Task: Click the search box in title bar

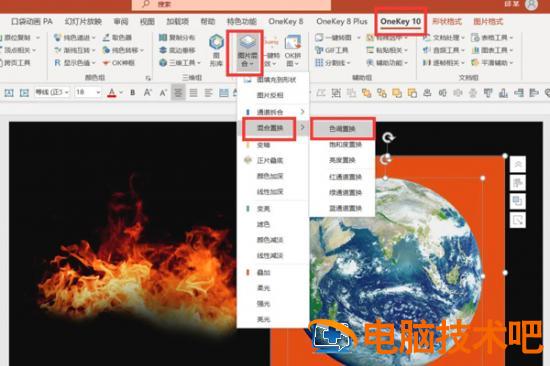Action: point(232,4)
